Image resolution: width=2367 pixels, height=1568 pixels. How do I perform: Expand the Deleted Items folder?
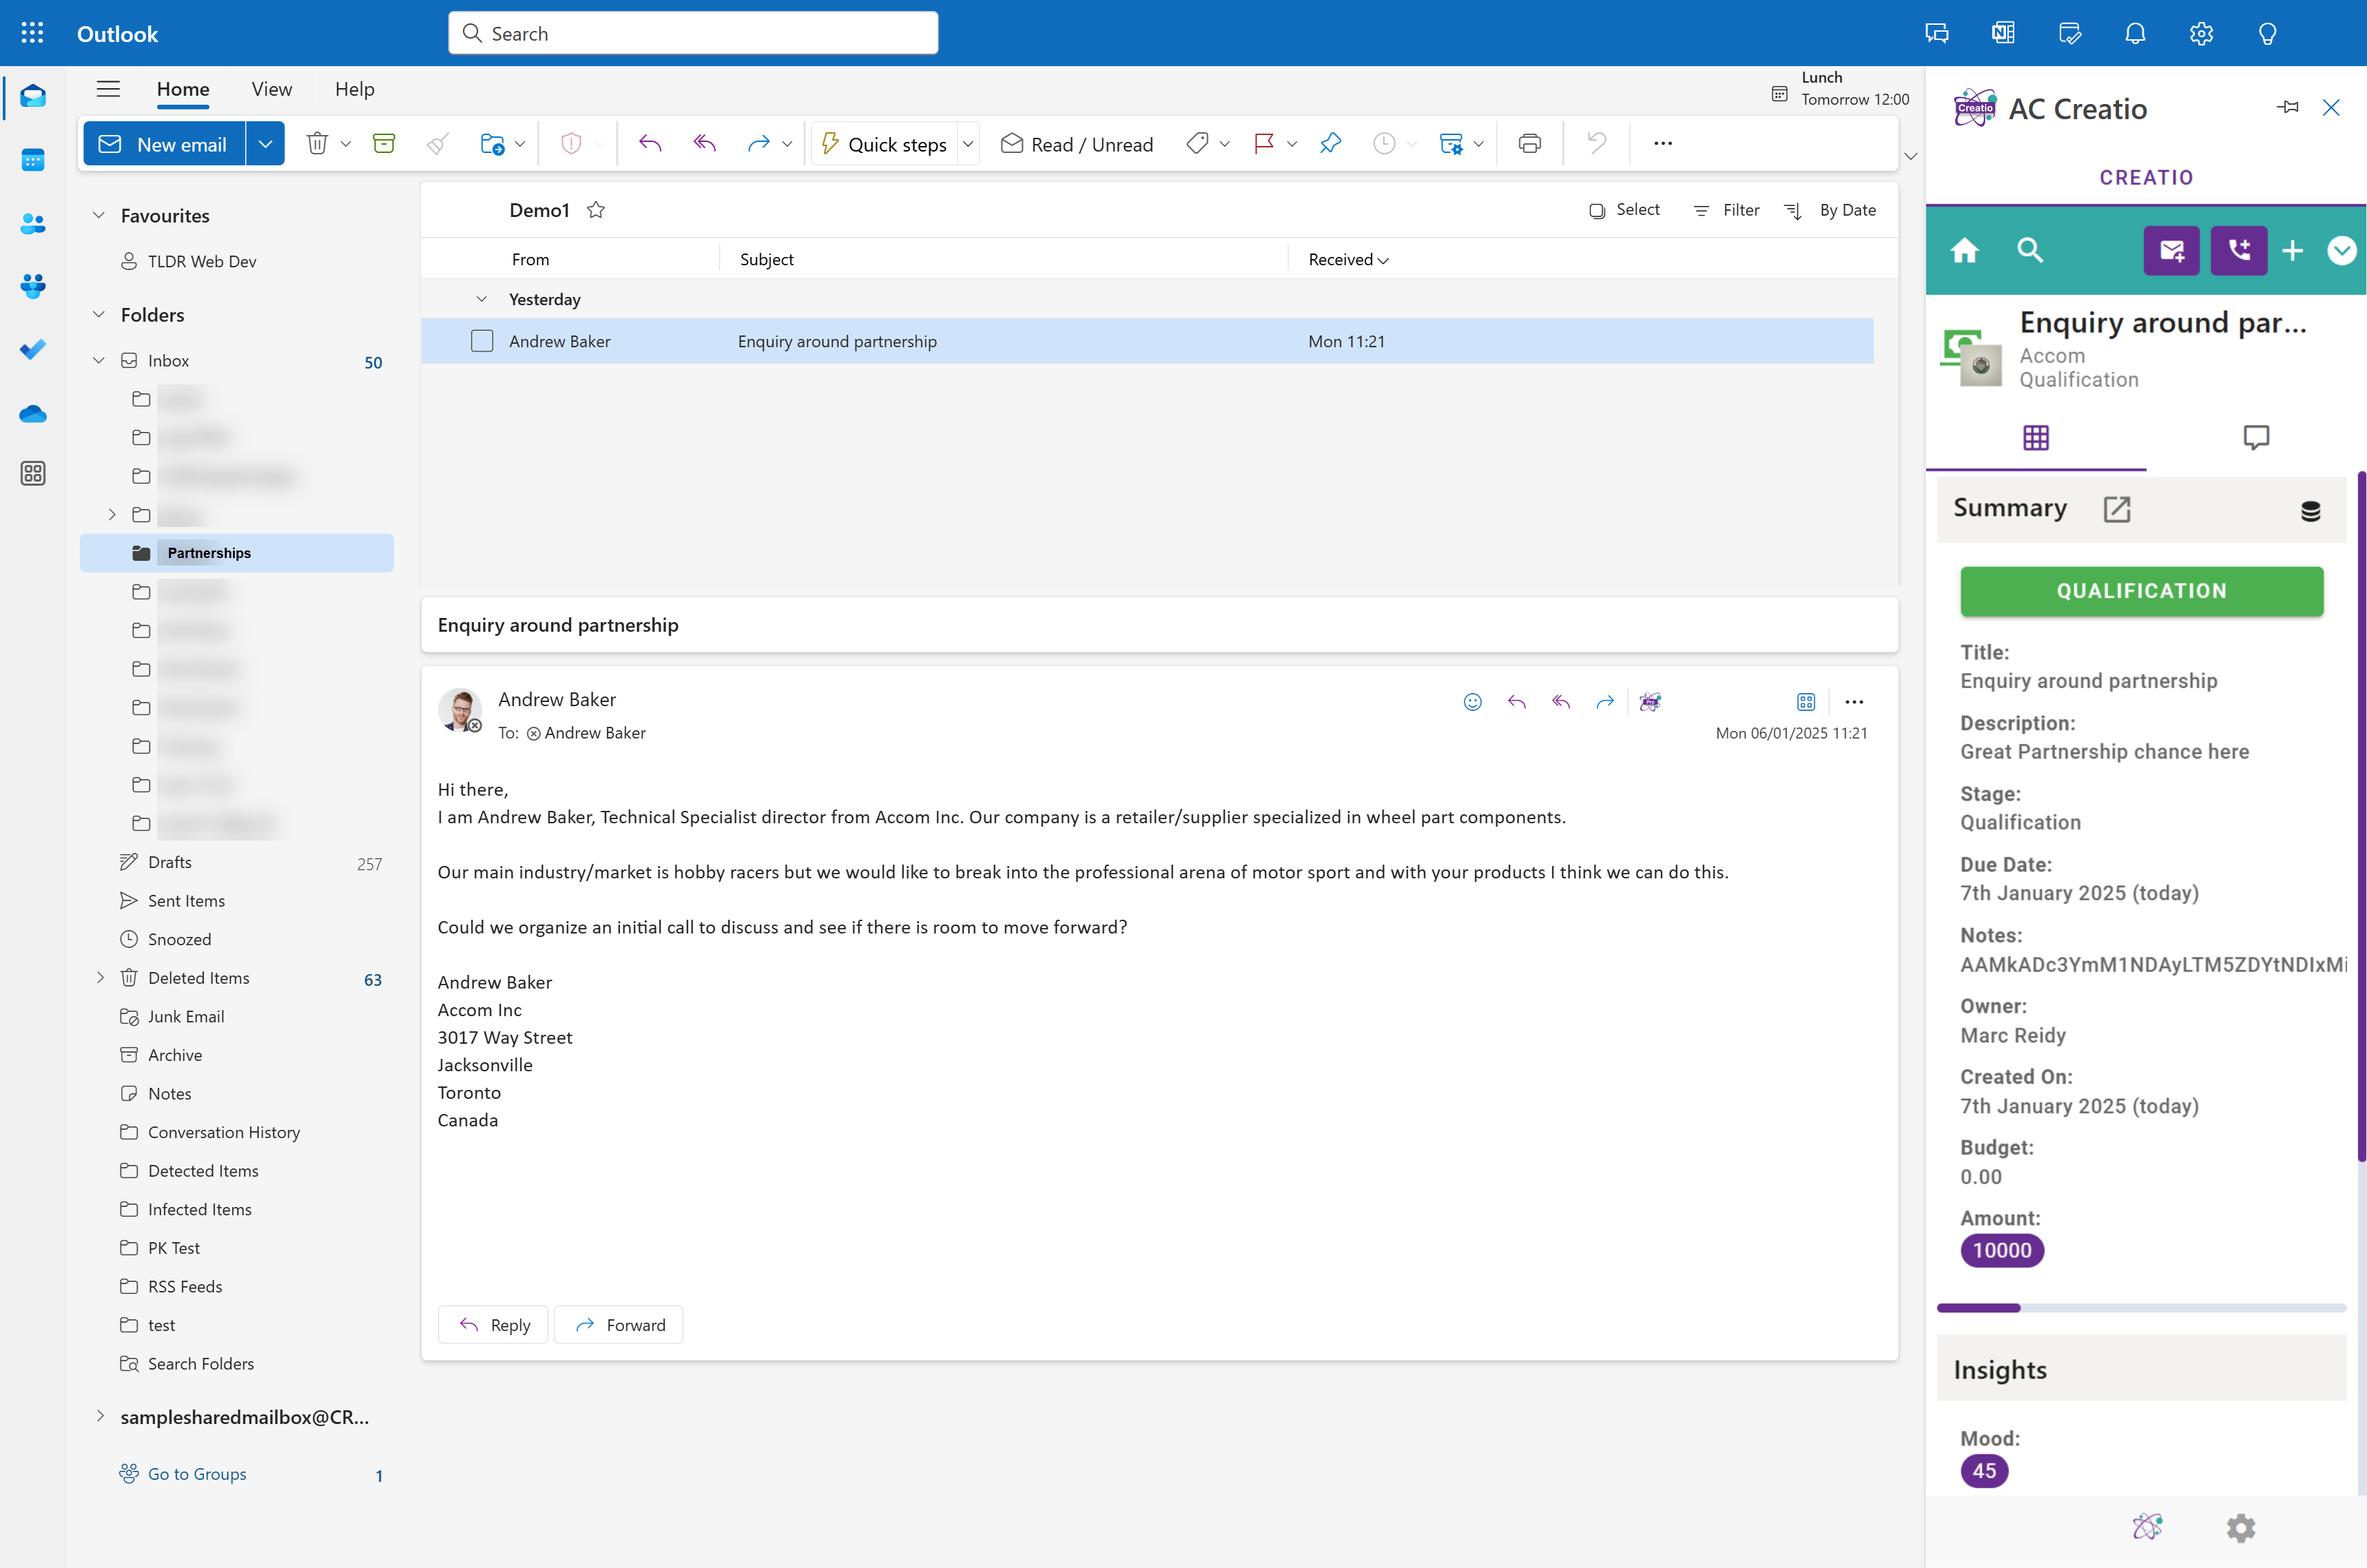coord(99,978)
